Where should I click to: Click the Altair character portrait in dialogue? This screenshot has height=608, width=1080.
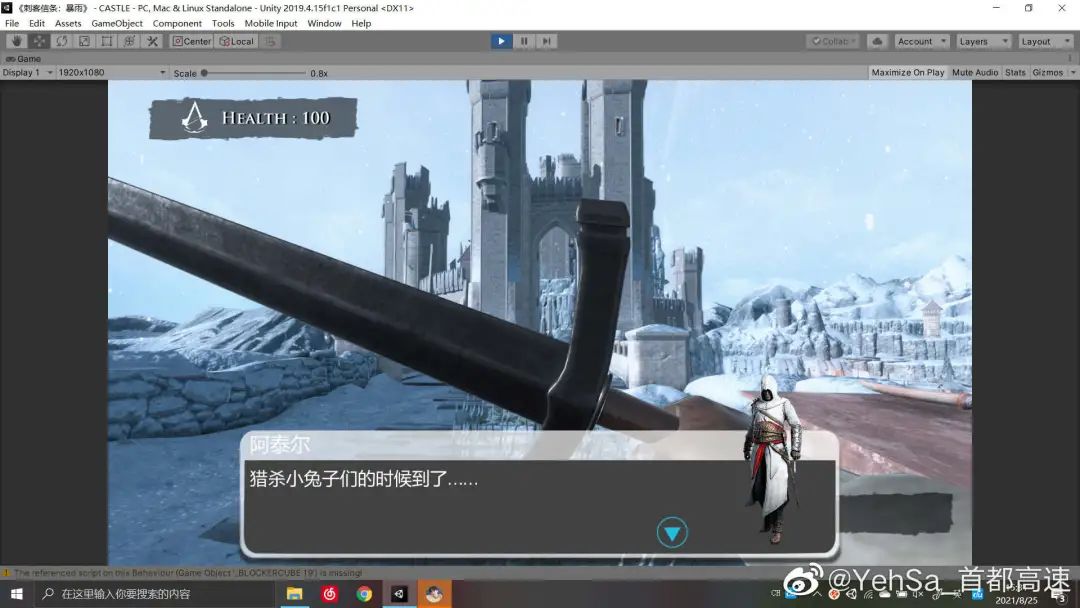(773, 460)
